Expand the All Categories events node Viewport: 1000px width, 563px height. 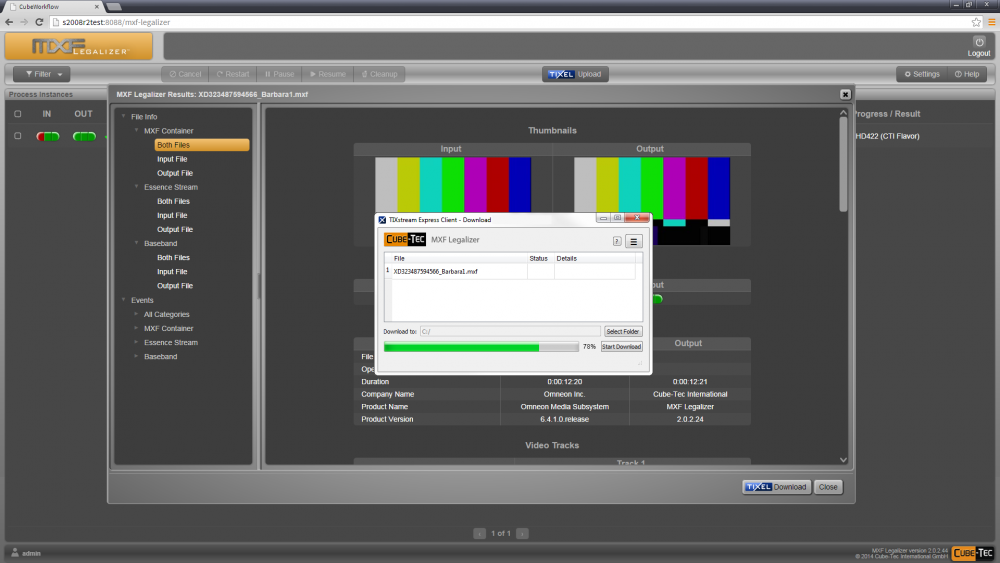(136, 315)
